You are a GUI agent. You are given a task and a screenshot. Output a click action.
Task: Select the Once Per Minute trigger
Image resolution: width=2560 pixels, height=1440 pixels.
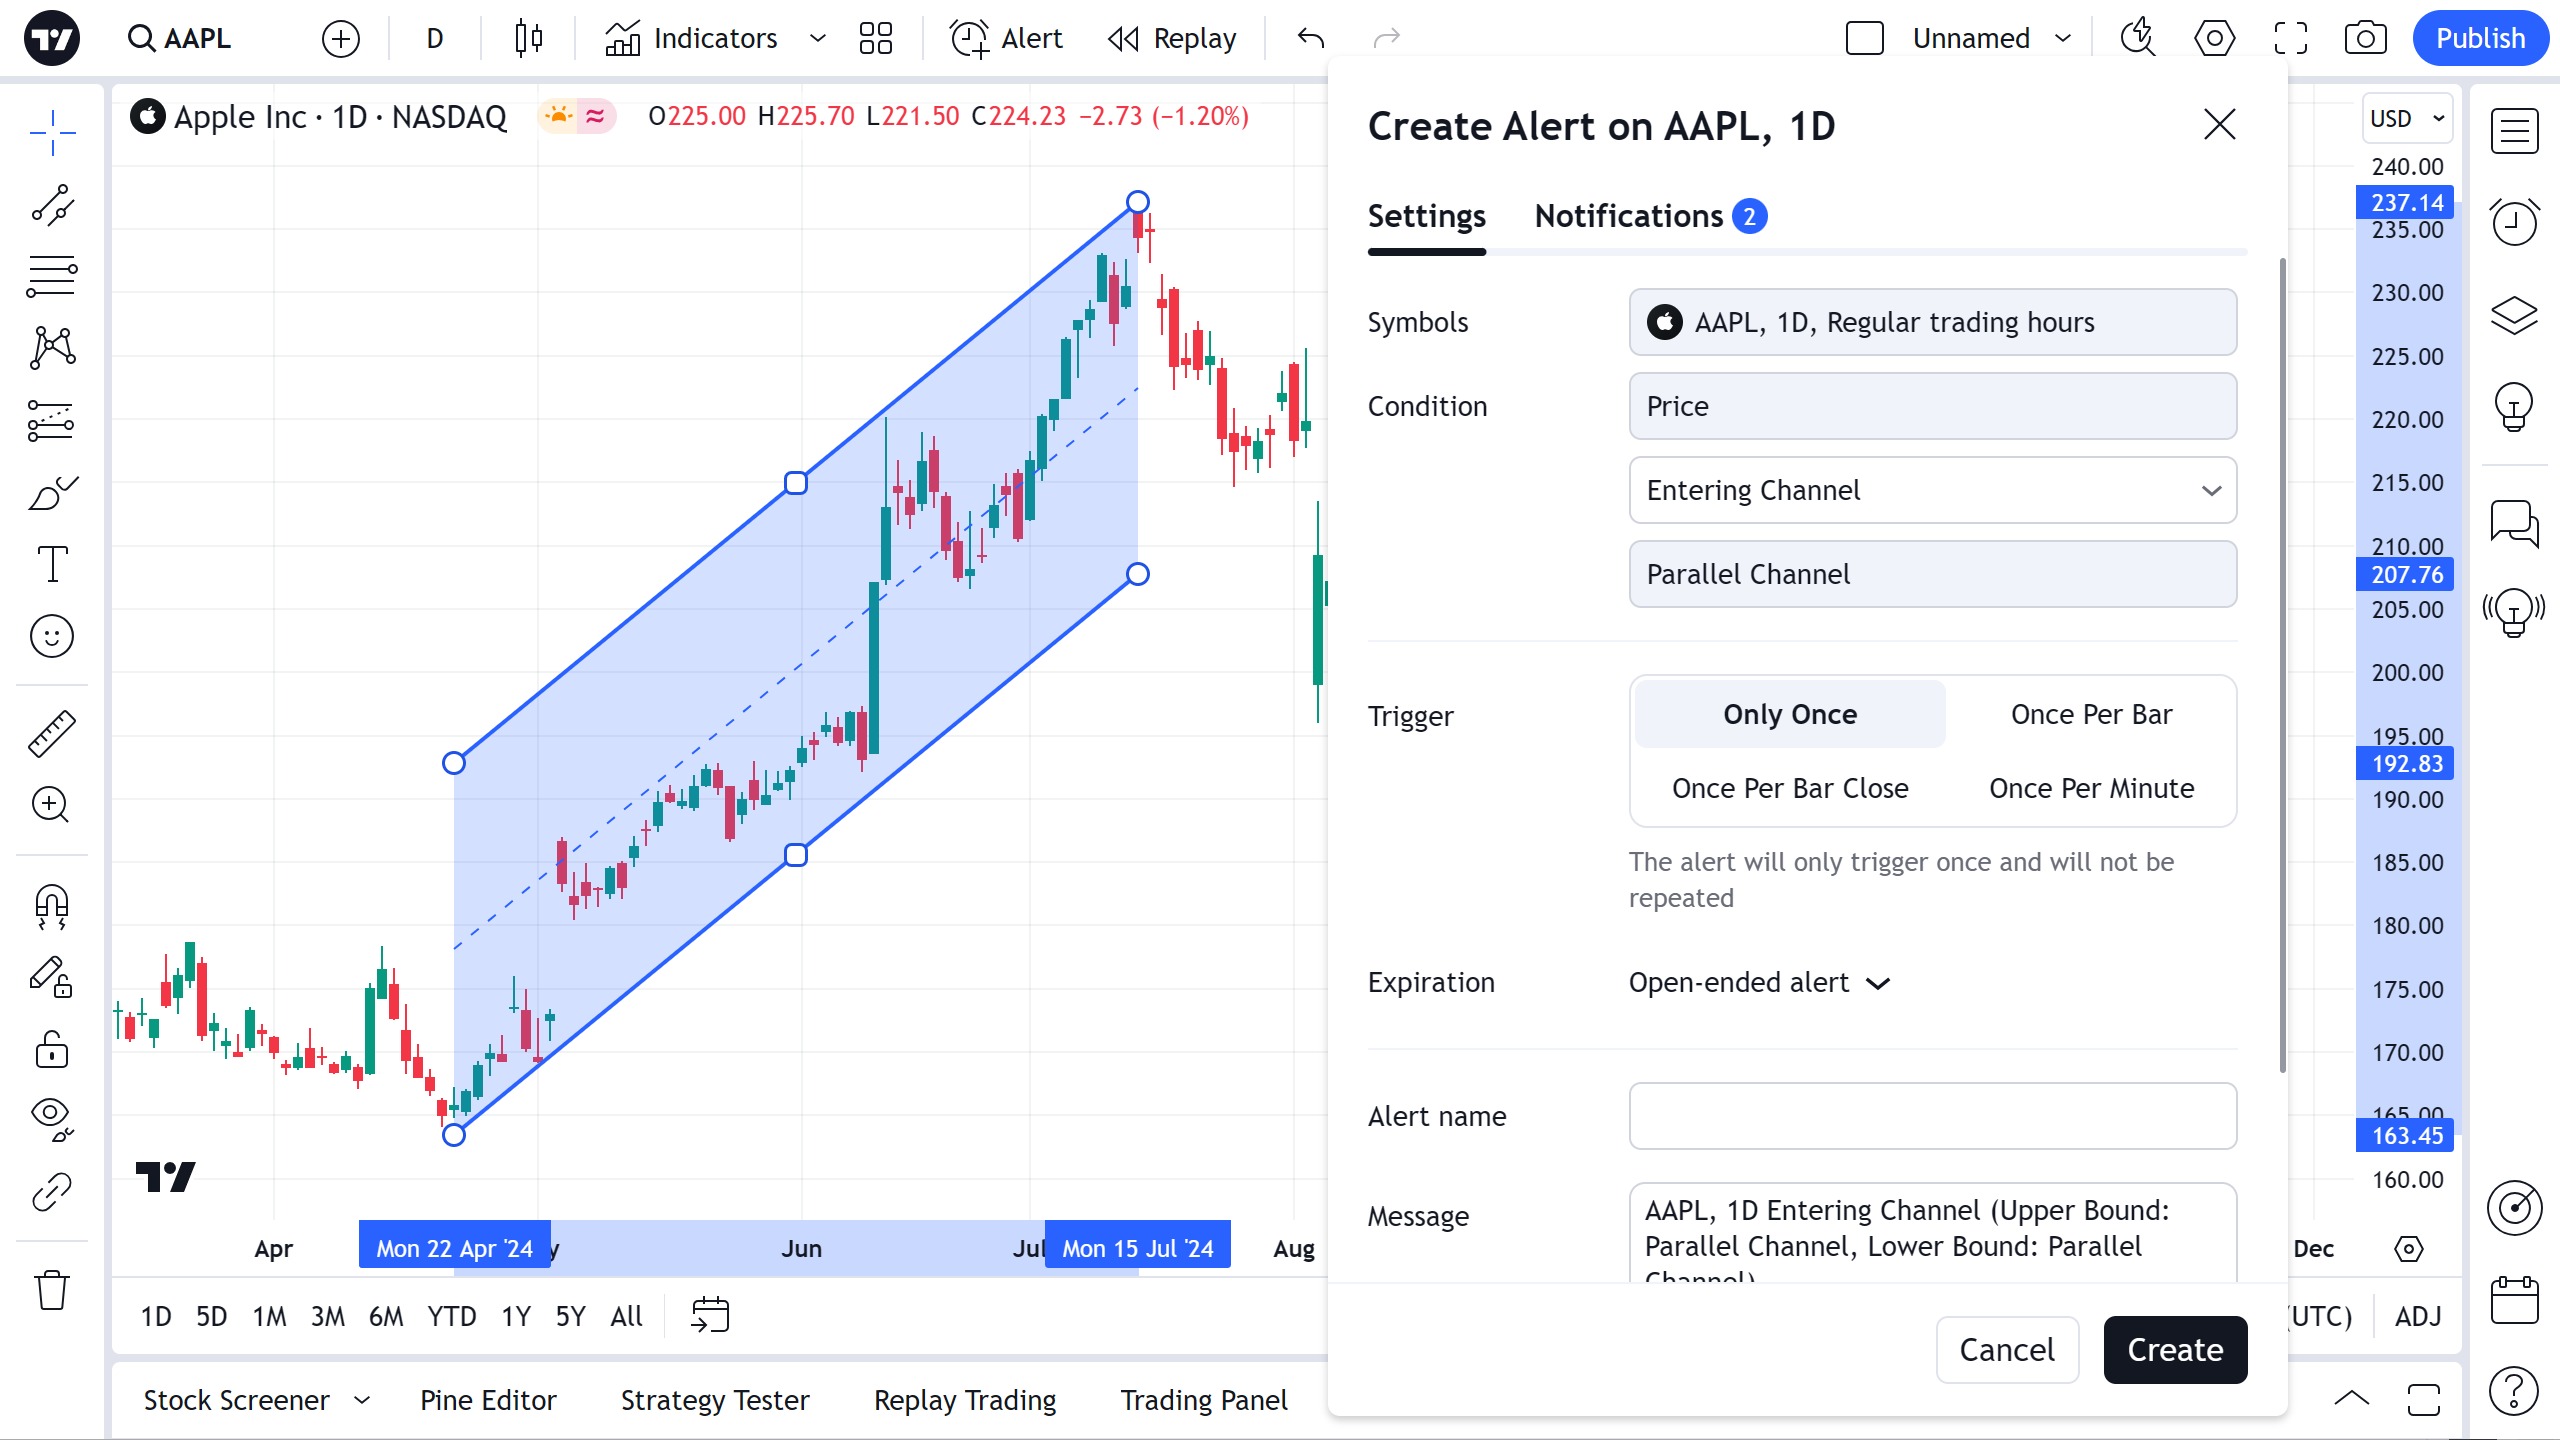(x=2091, y=788)
